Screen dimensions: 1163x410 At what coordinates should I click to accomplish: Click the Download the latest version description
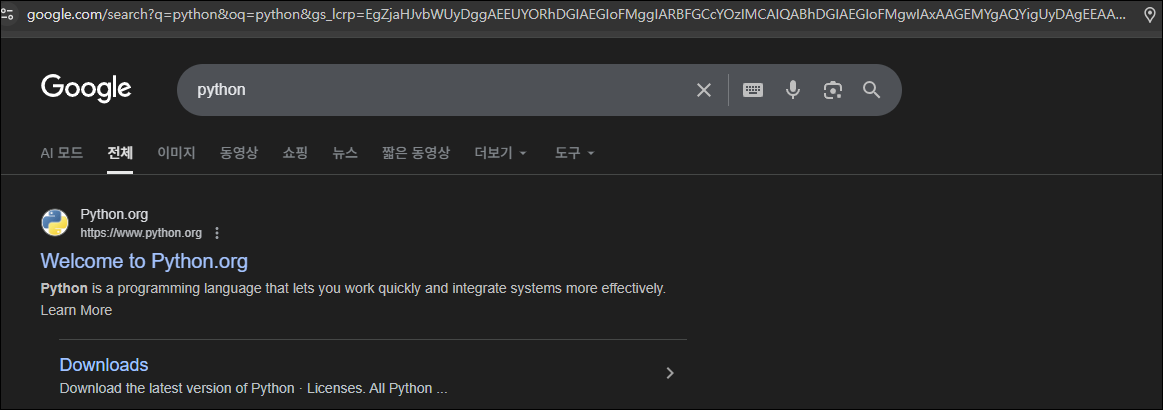[253, 388]
